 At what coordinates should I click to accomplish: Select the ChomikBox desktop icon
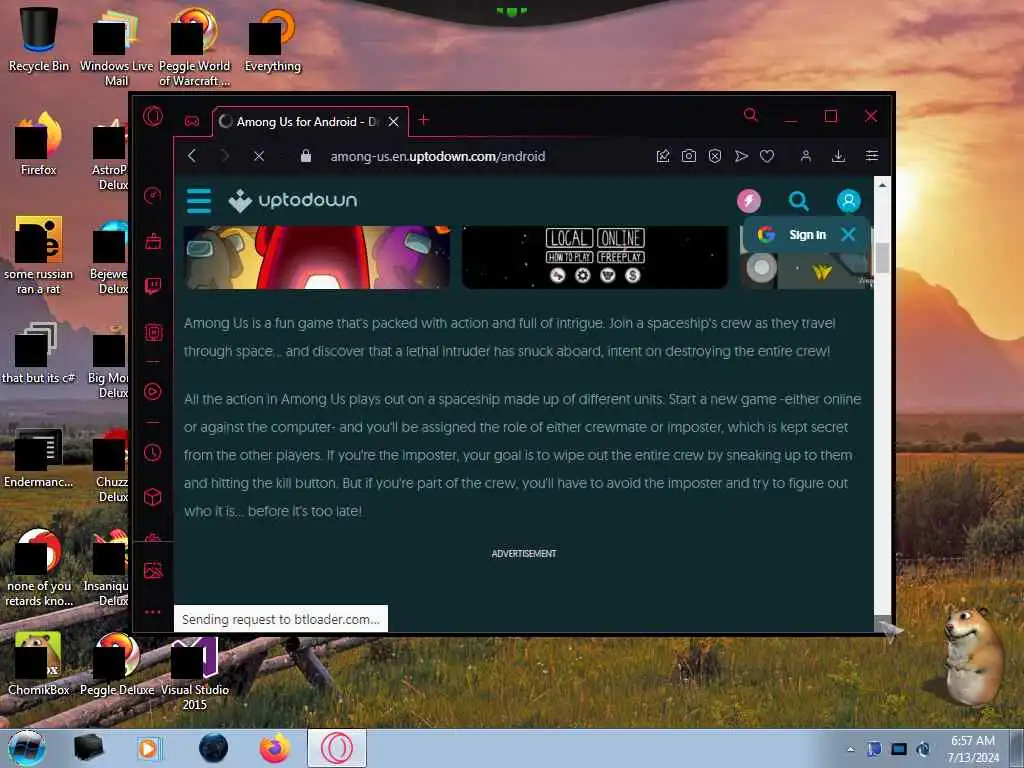[x=39, y=663]
